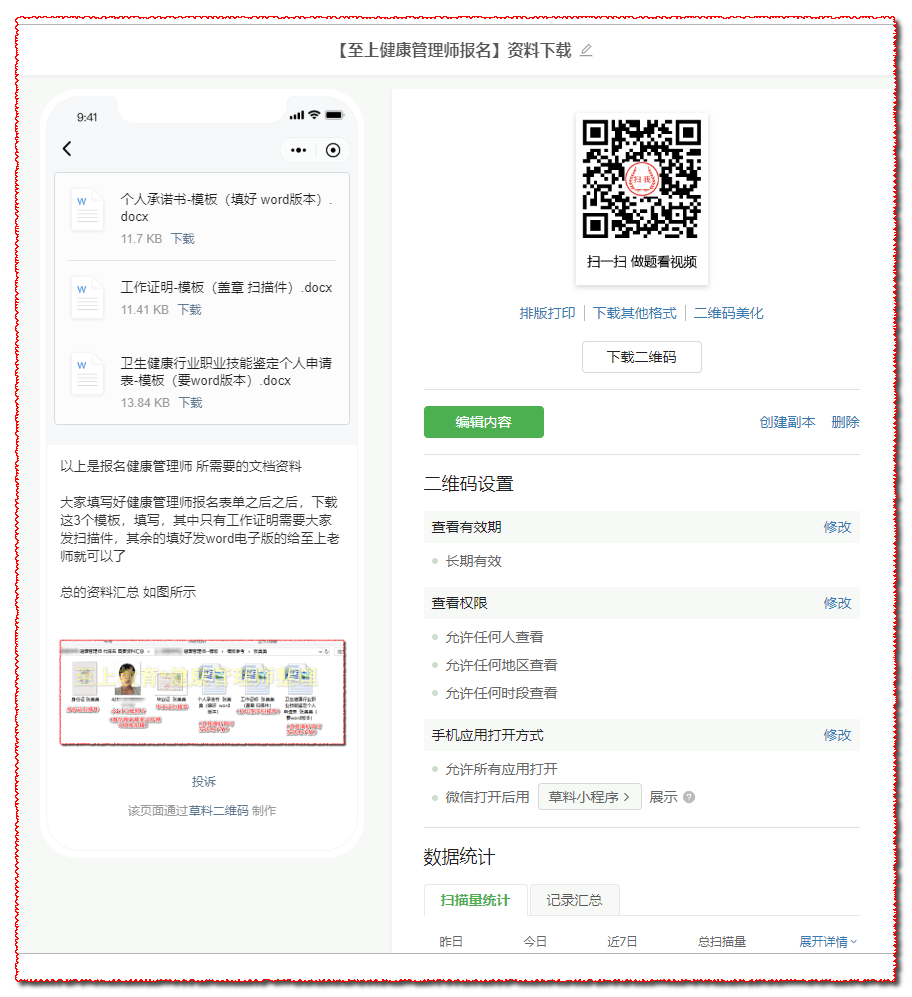Viewport: 912px width, 997px height.
Task: Click the help question mark next to 展示
Action: [688, 797]
